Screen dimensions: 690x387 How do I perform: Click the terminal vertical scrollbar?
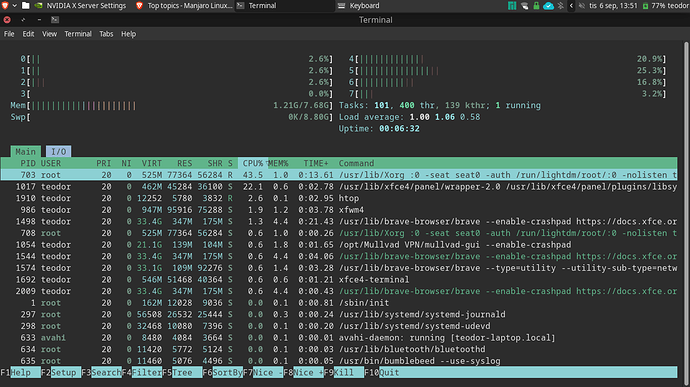coord(686,207)
